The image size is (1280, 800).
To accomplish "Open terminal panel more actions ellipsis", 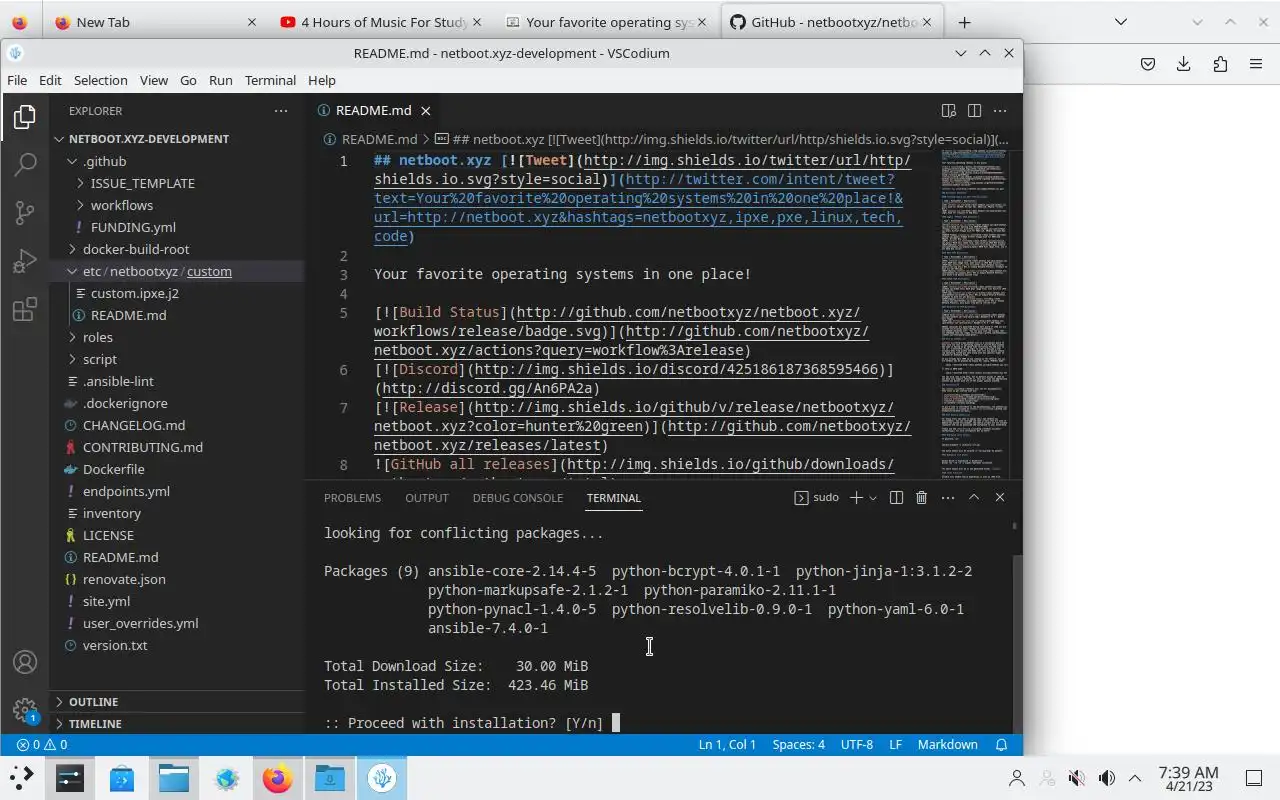I will click(947, 497).
